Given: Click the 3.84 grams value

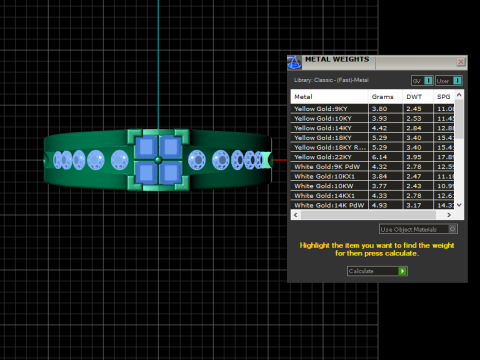Looking at the screenshot, I should pos(379,176).
